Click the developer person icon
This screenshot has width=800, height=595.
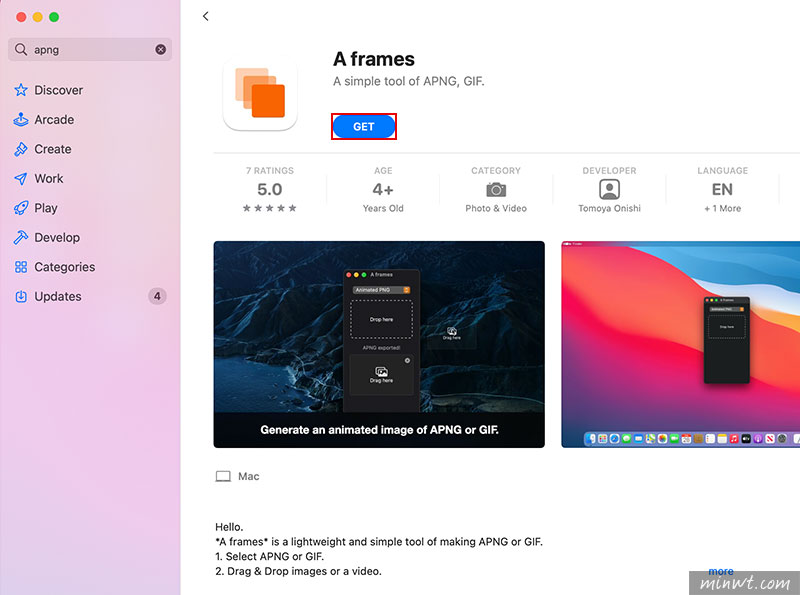(609, 189)
